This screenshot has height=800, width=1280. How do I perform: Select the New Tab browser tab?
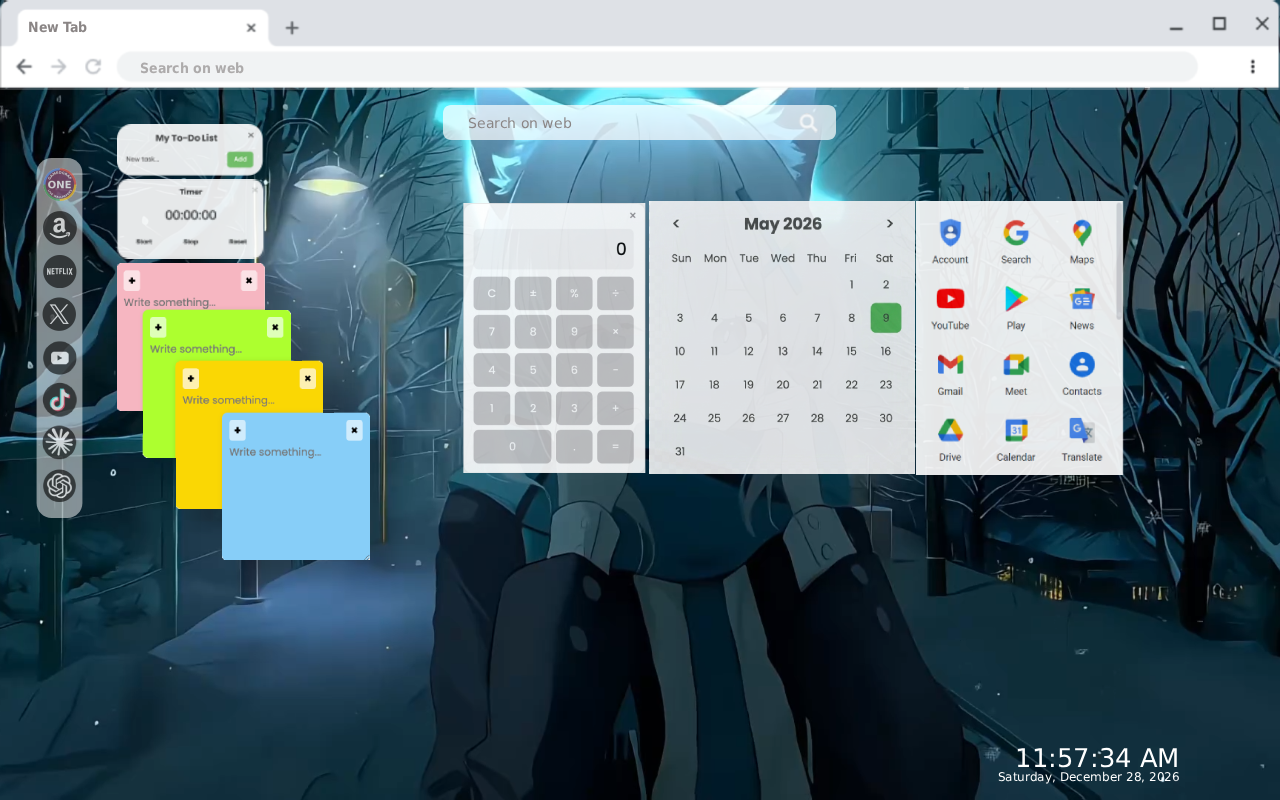tap(142, 28)
